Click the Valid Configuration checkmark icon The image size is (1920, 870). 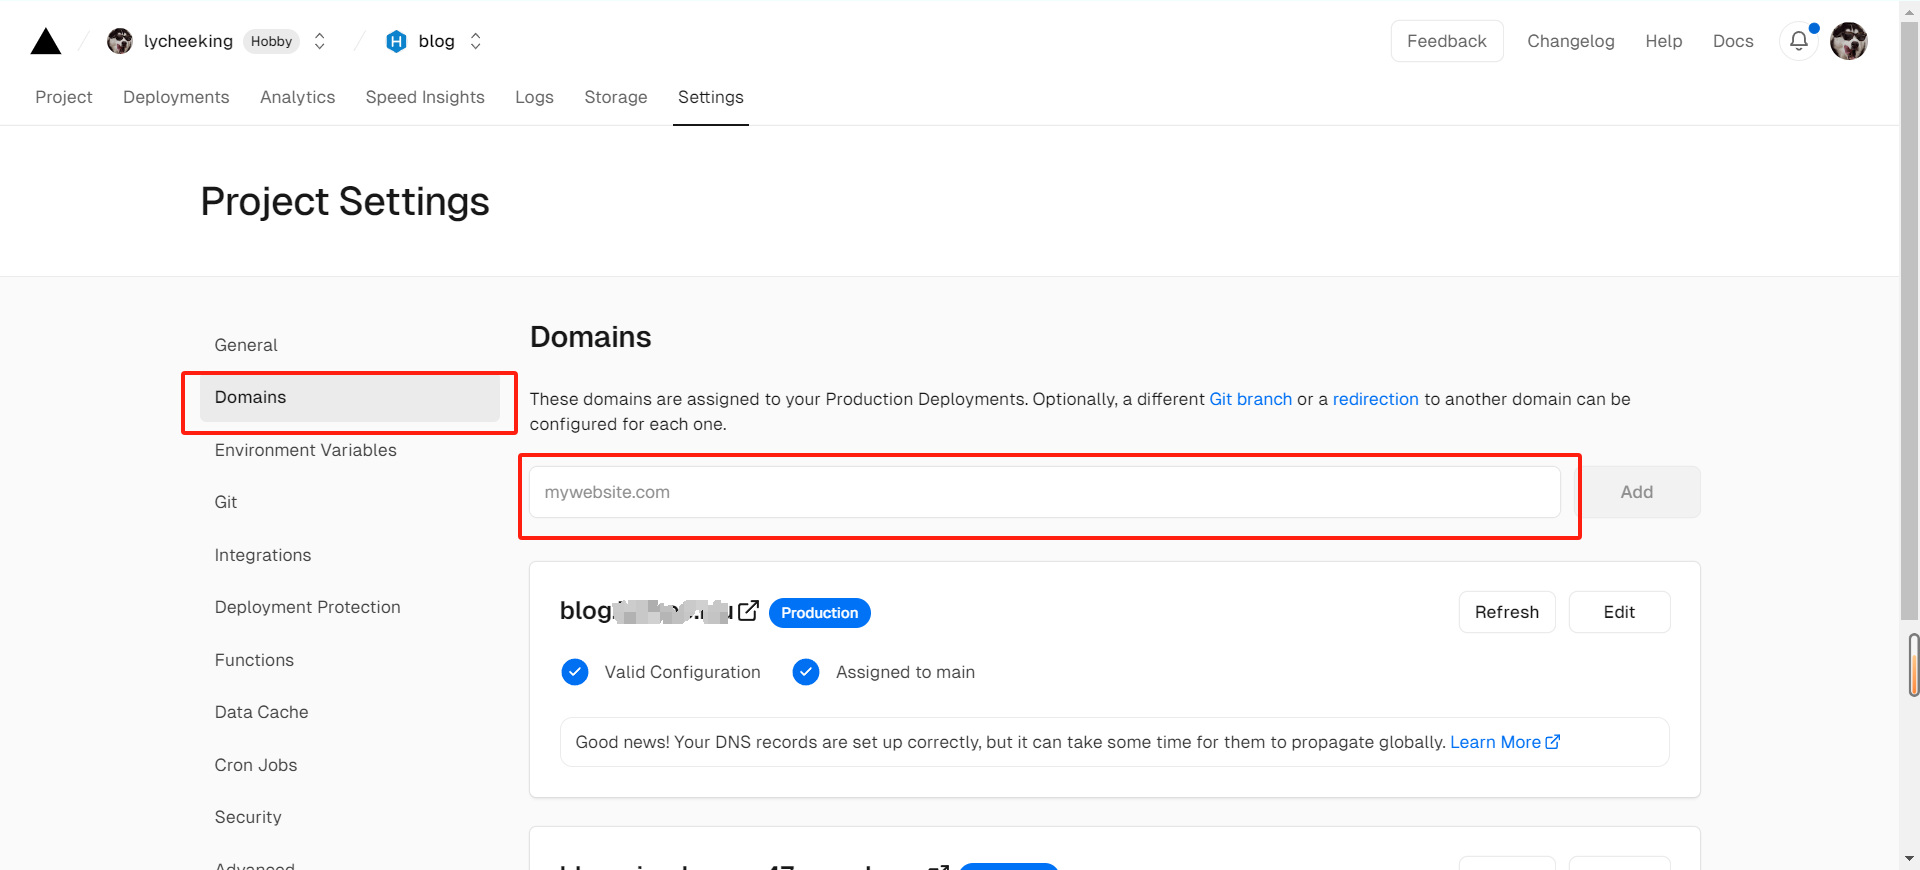pos(575,672)
